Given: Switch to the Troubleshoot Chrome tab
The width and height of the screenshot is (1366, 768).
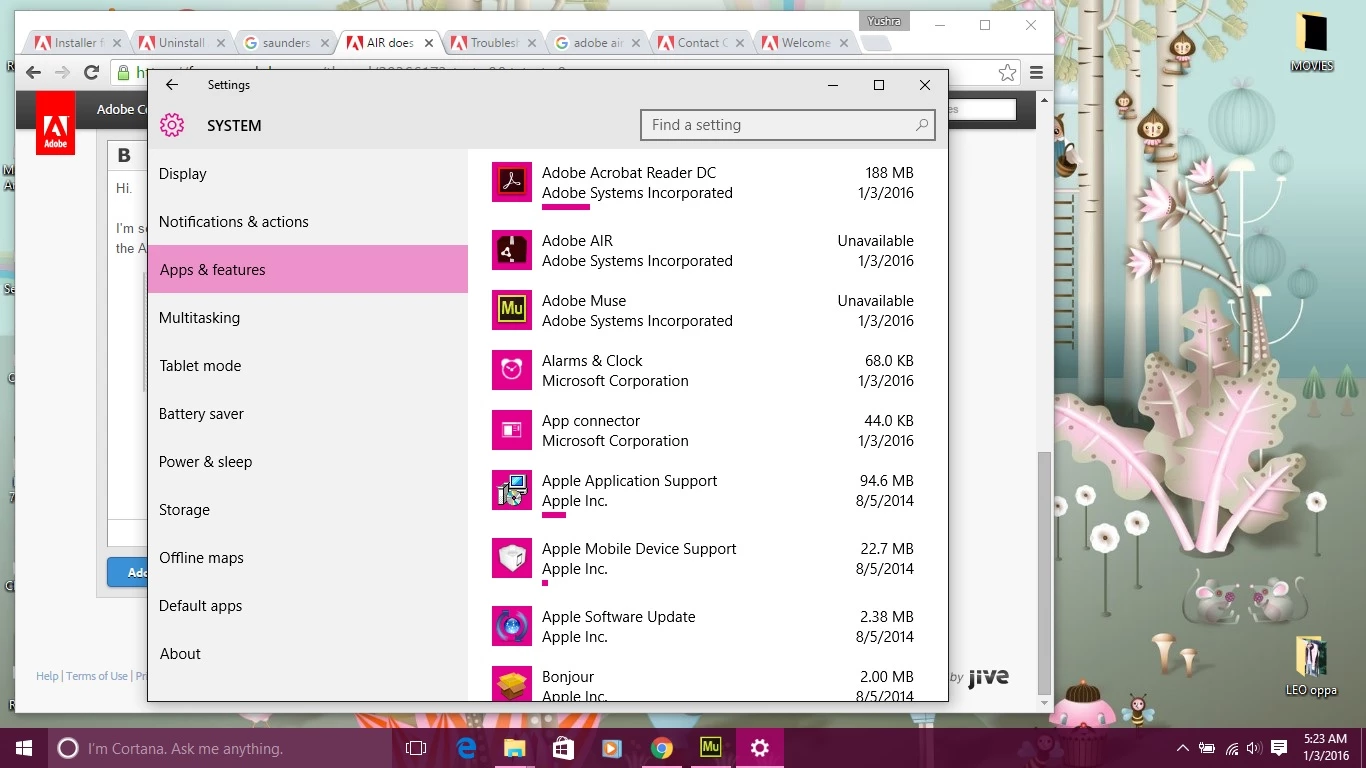Looking at the screenshot, I should tap(493, 43).
